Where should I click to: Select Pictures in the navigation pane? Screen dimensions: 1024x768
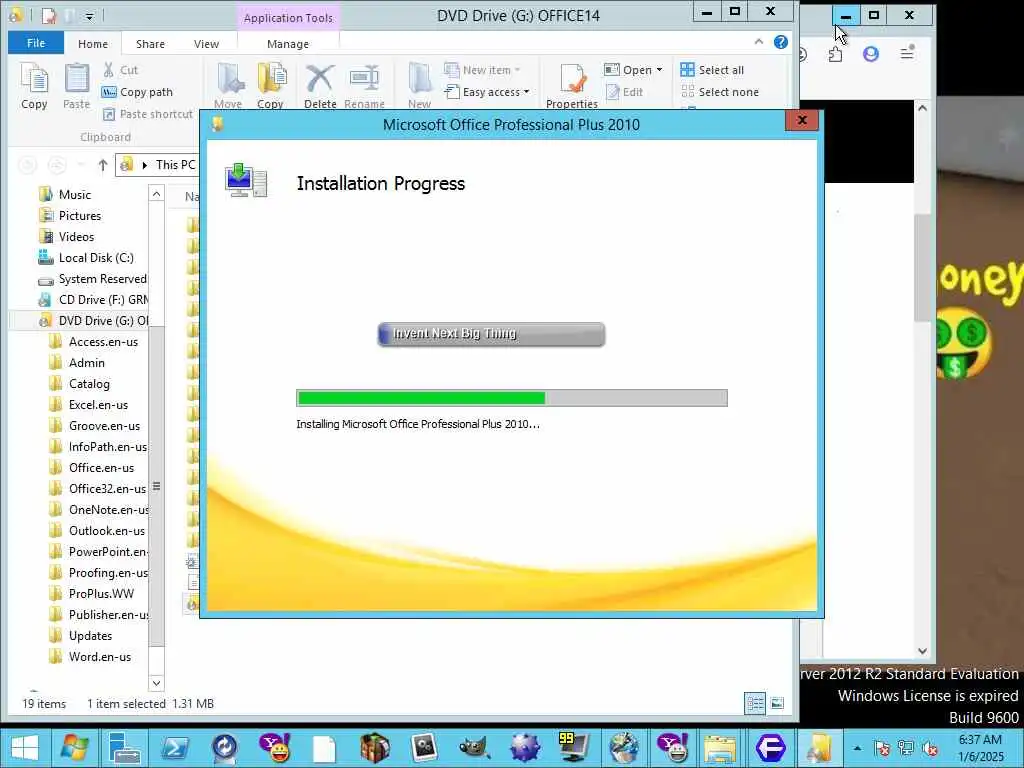point(80,216)
